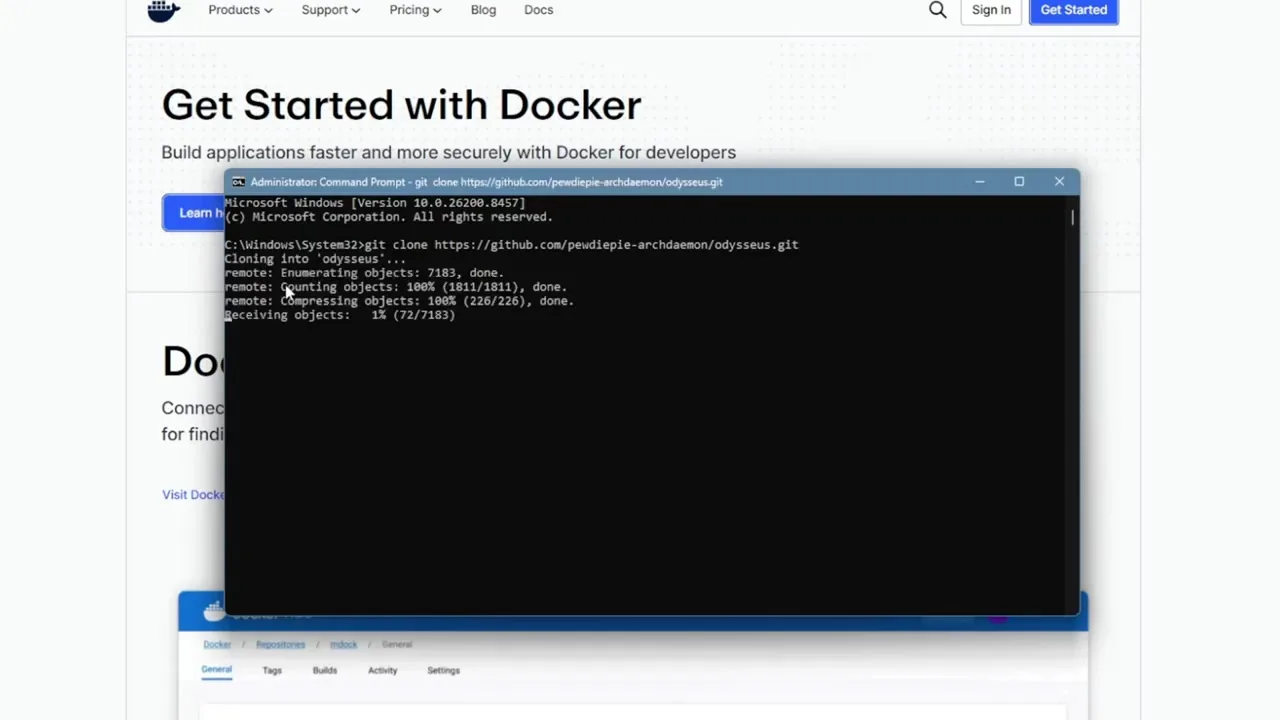Click the mdock breadcrumb link

pos(343,644)
